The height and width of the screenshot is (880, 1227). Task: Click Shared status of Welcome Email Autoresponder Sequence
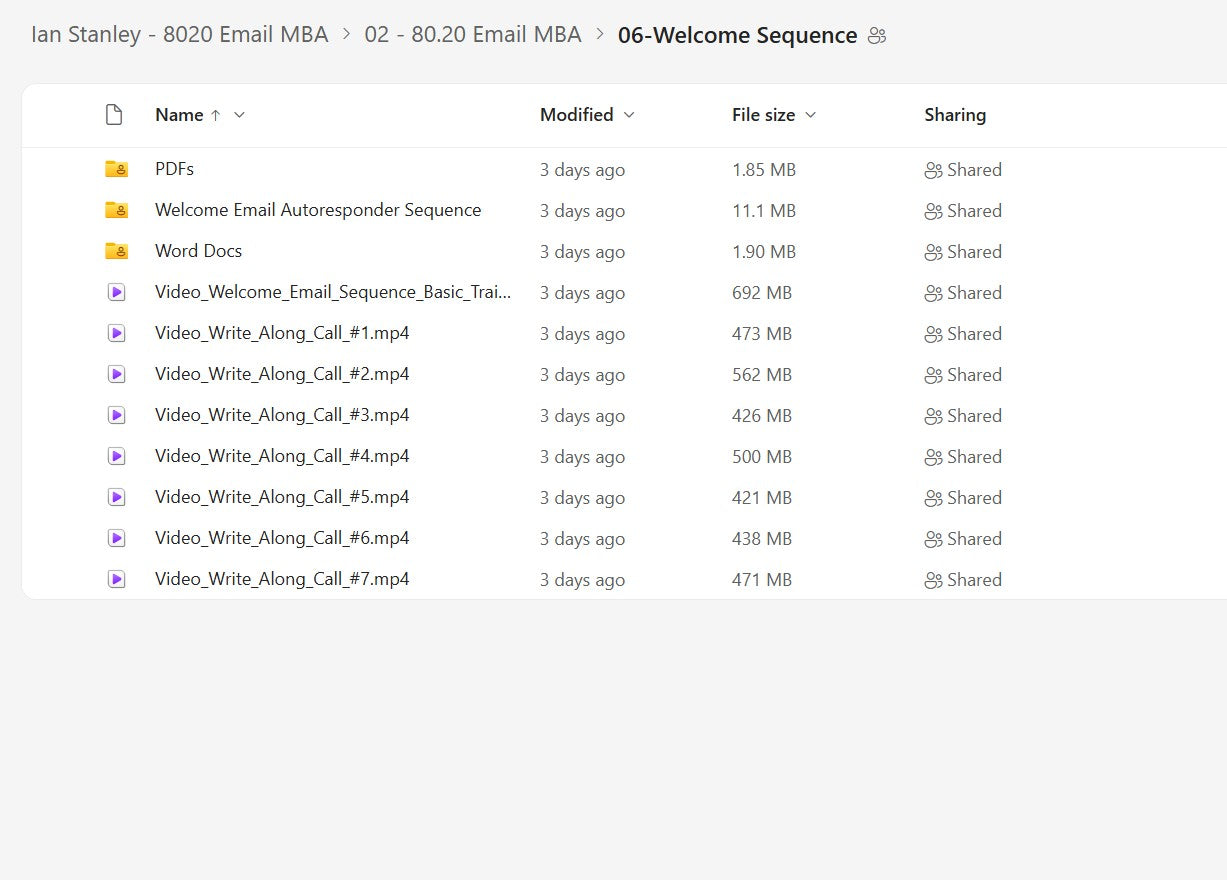[963, 211]
